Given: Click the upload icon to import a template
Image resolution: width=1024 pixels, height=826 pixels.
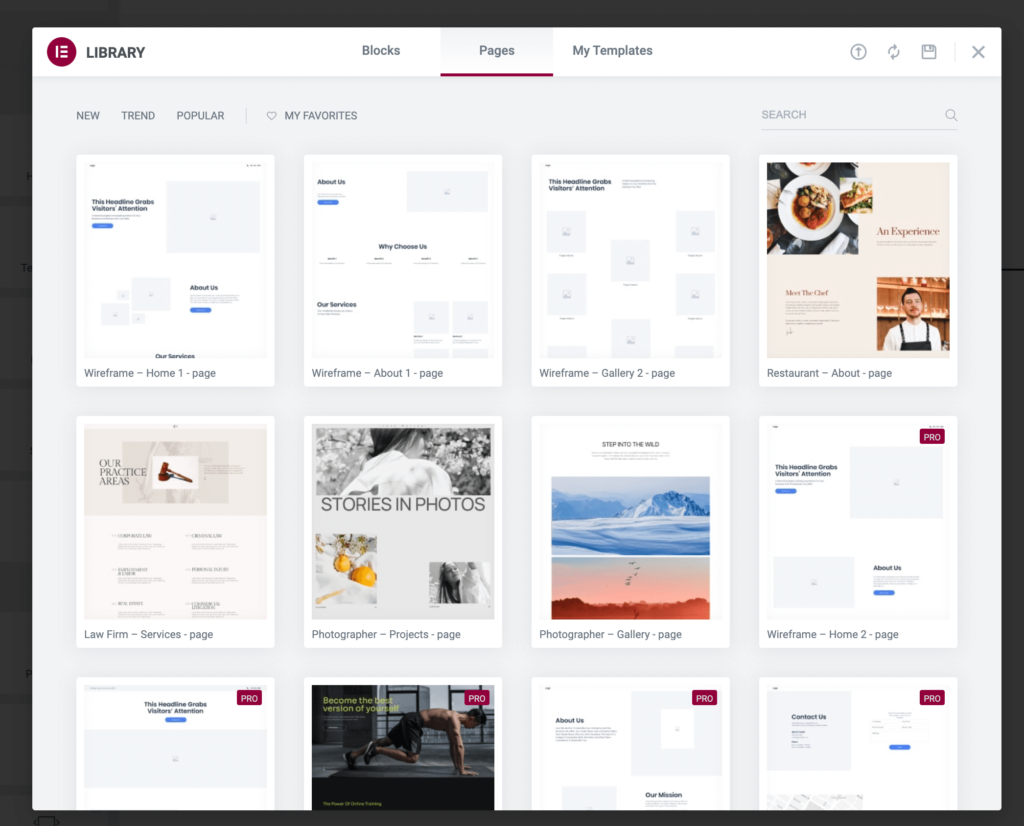Looking at the screenshot, I should point(858,51).
